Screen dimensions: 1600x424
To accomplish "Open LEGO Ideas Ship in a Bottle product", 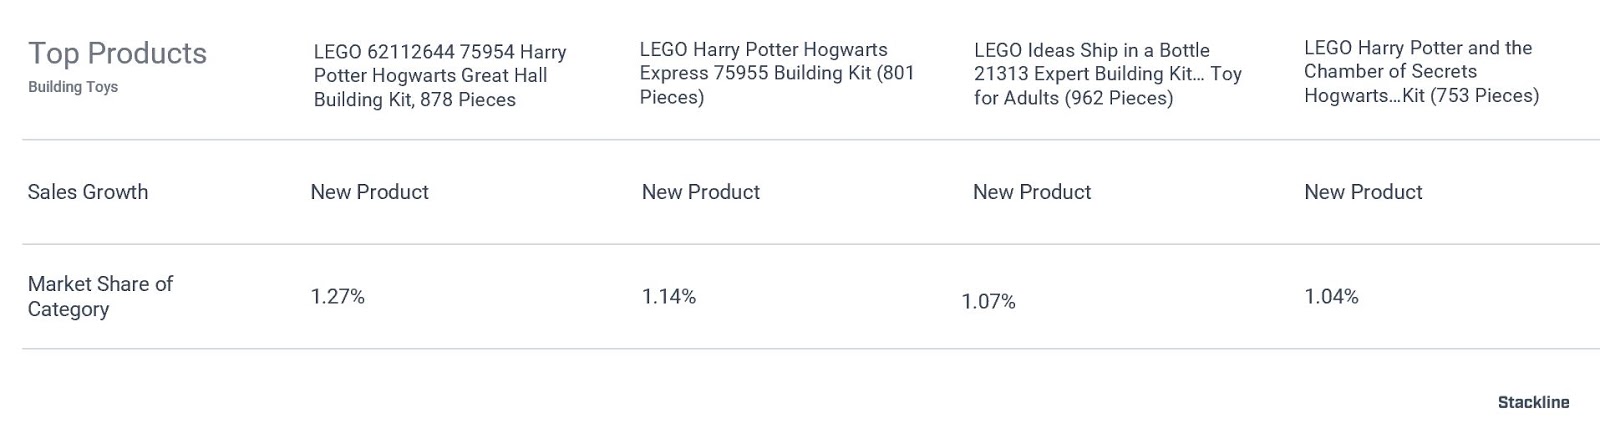I will click(1108, 74).
